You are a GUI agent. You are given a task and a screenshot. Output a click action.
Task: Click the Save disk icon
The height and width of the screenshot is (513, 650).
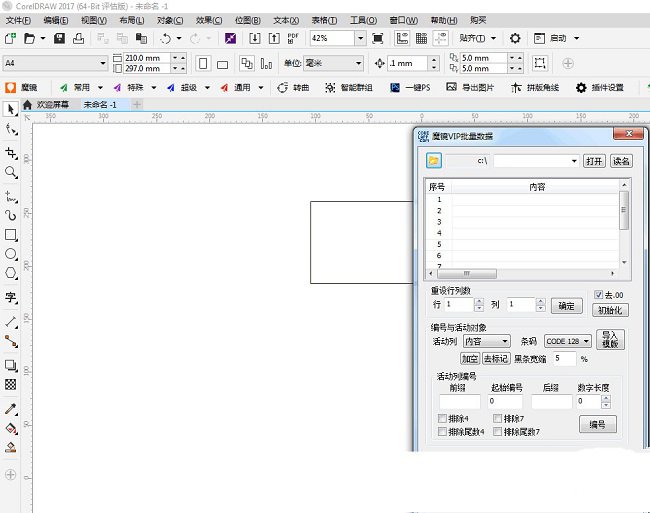point(59,38)
